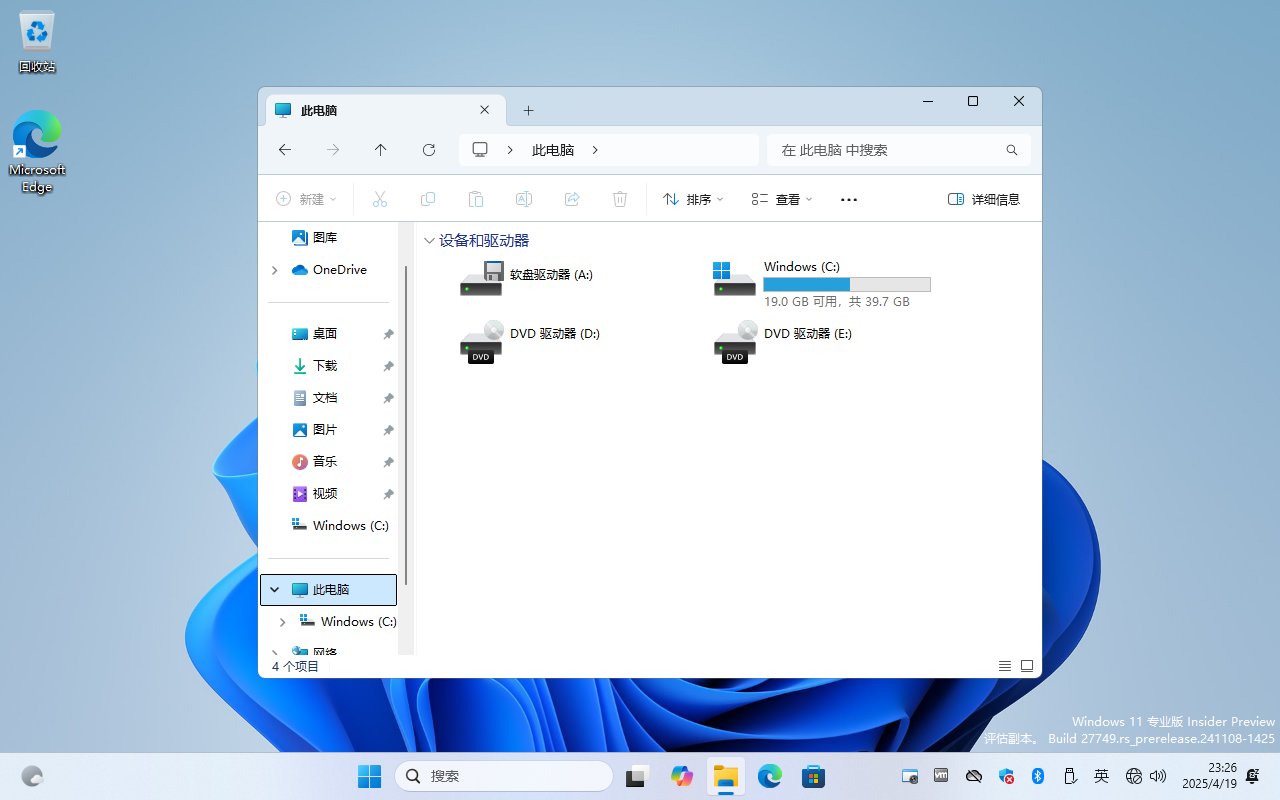Open the volume speaker tray icon
This screenshot has width=1280, height=800.
coord(1158,776)
